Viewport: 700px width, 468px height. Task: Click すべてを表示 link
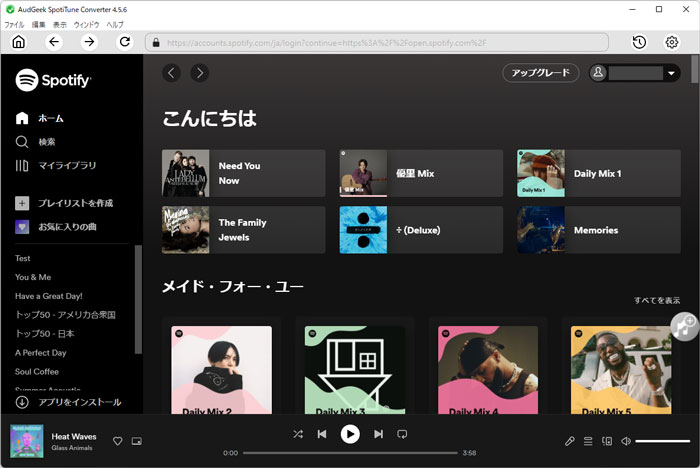coord(657,300)
